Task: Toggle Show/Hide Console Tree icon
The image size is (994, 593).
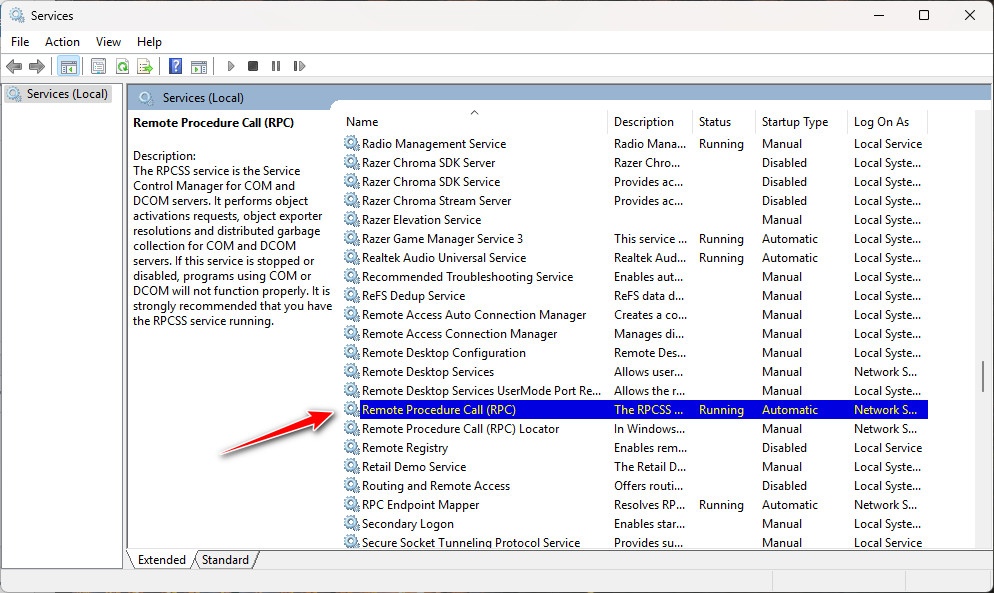Action: [68, 66]
